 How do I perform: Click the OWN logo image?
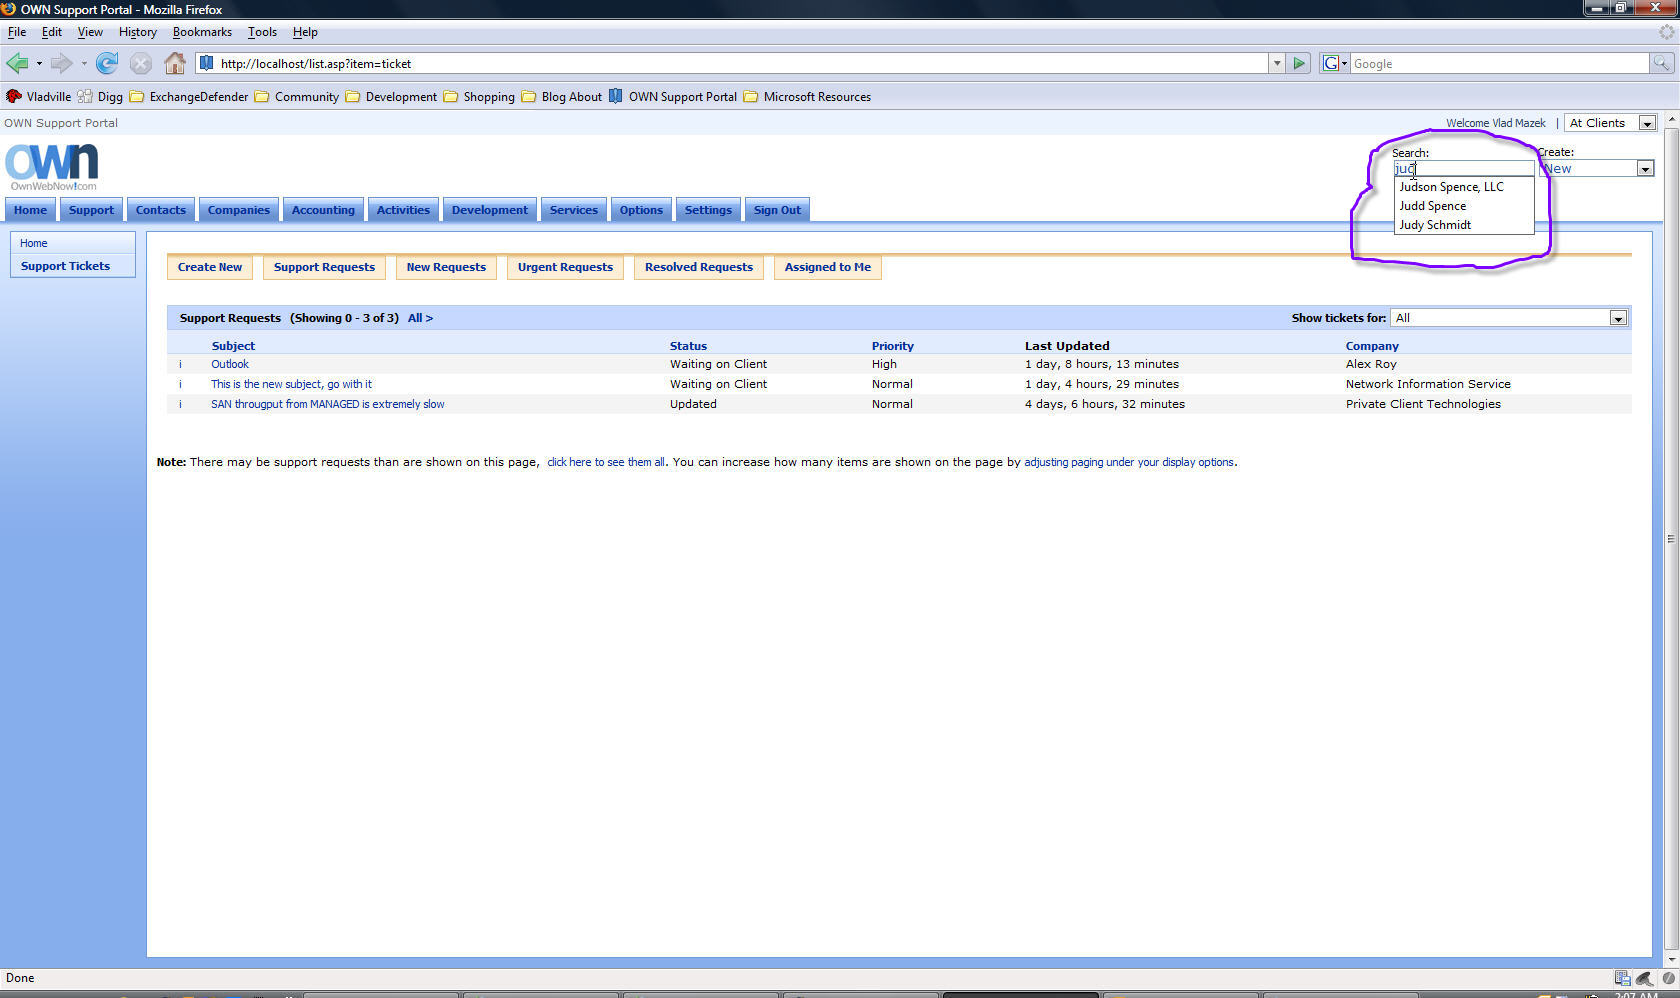[52, 166]
